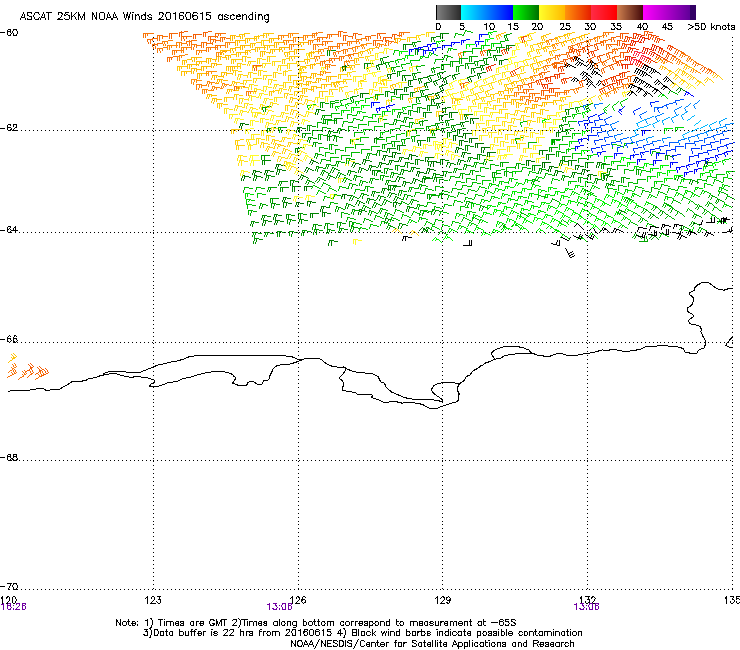Click the '123' longitude axis label
Image resolution: width=740 pixels, height=650 pixels.
(x=153, y=600)
